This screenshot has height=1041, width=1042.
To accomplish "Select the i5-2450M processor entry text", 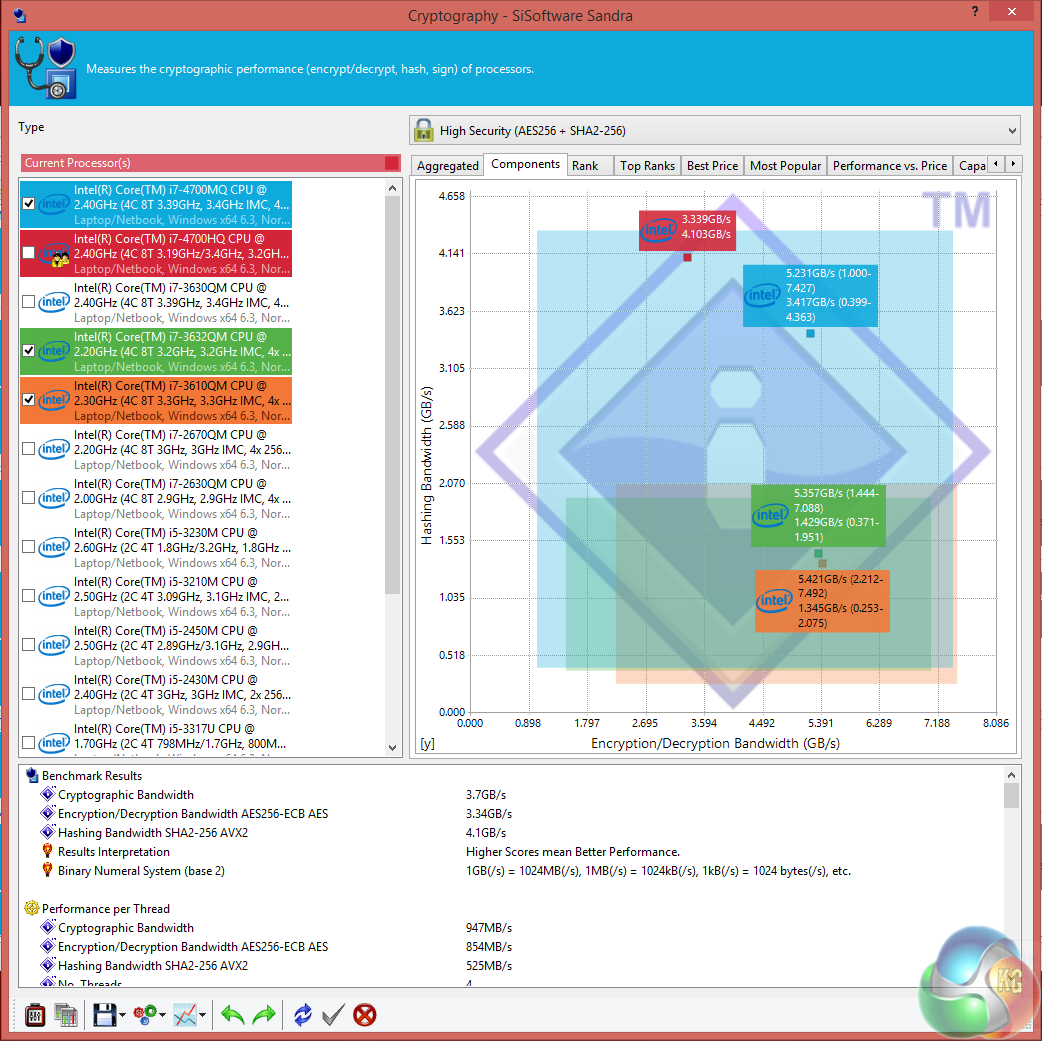I will (x=181, y=645).
